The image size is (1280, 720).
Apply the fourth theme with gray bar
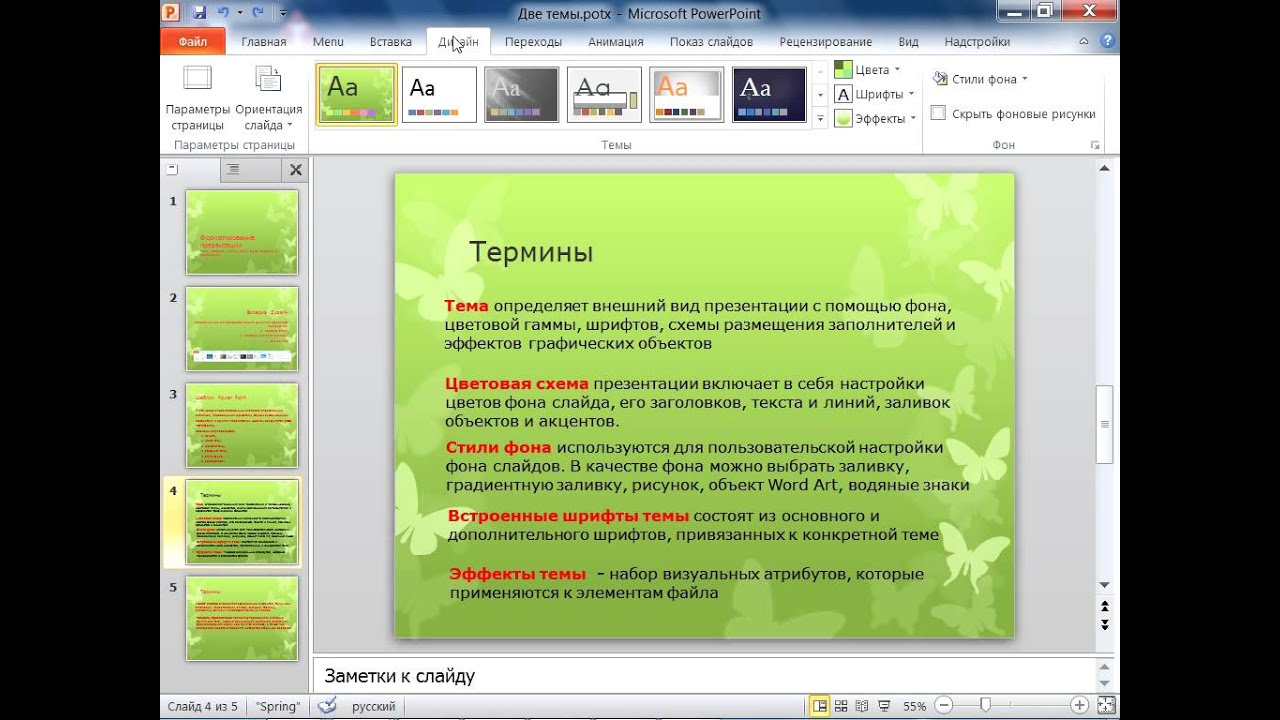coord(604,94)
